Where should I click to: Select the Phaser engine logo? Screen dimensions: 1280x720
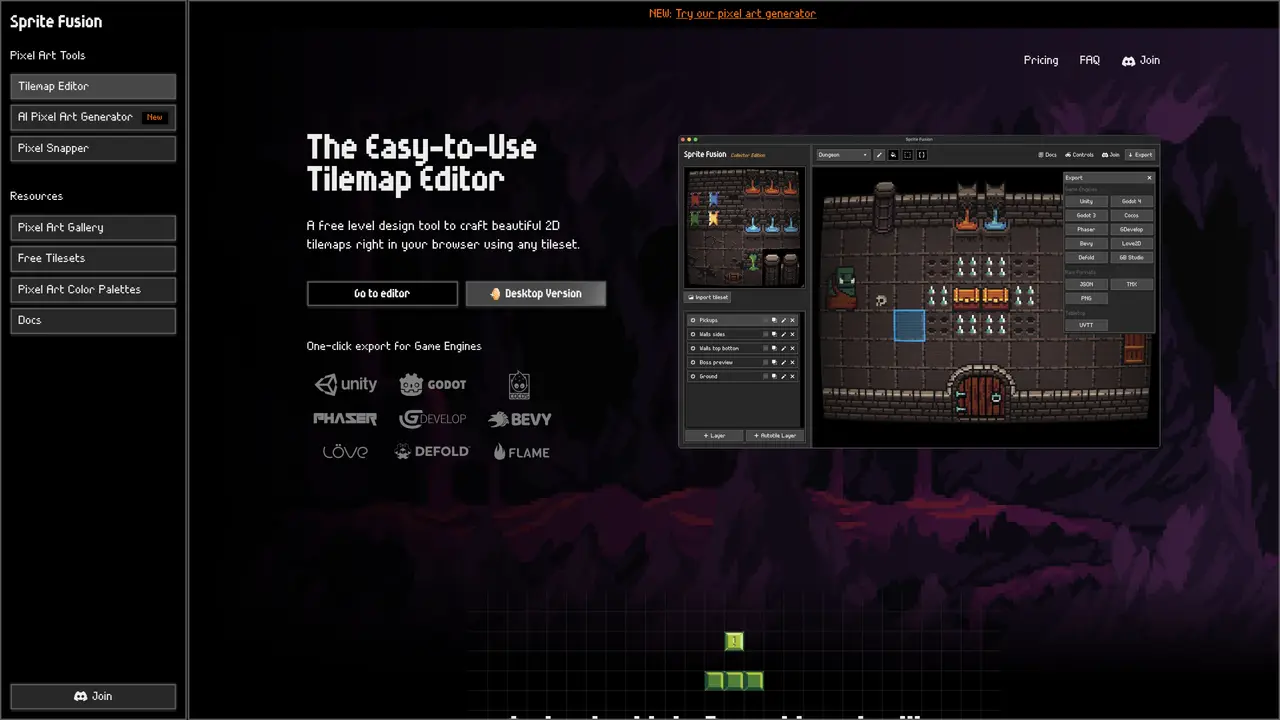pos(345,419)
